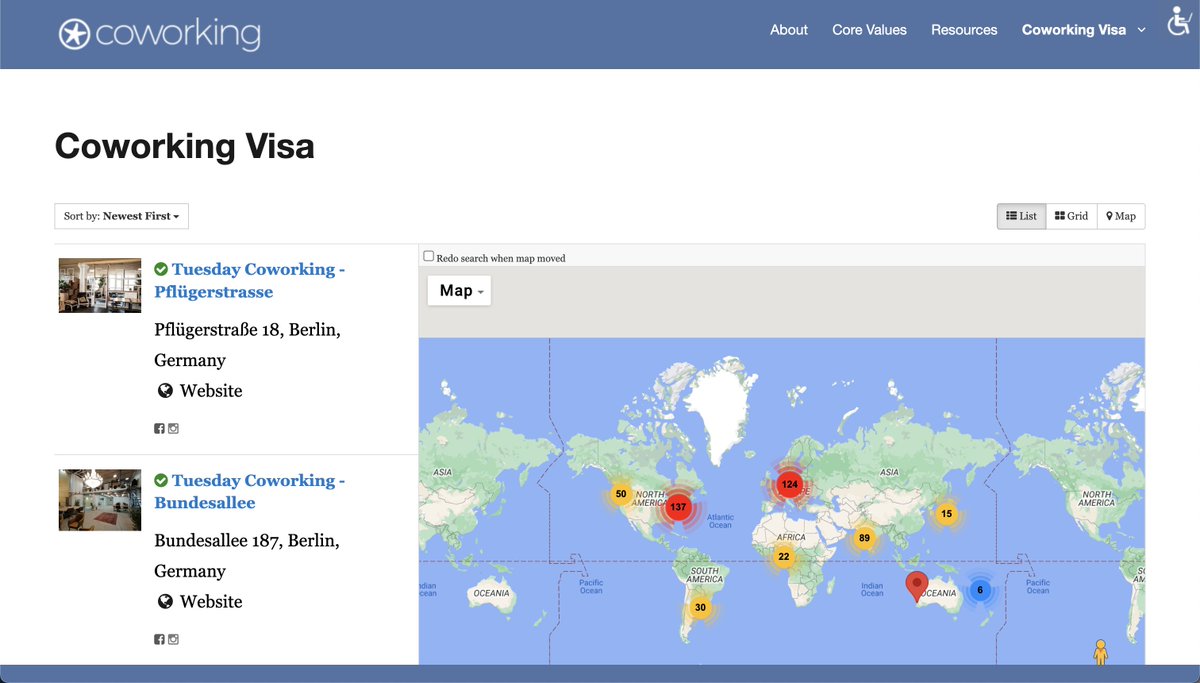Click the 89 cluster marker on the map
The height and width of the screenshot is (683, 1200).
tap(864, 538)
